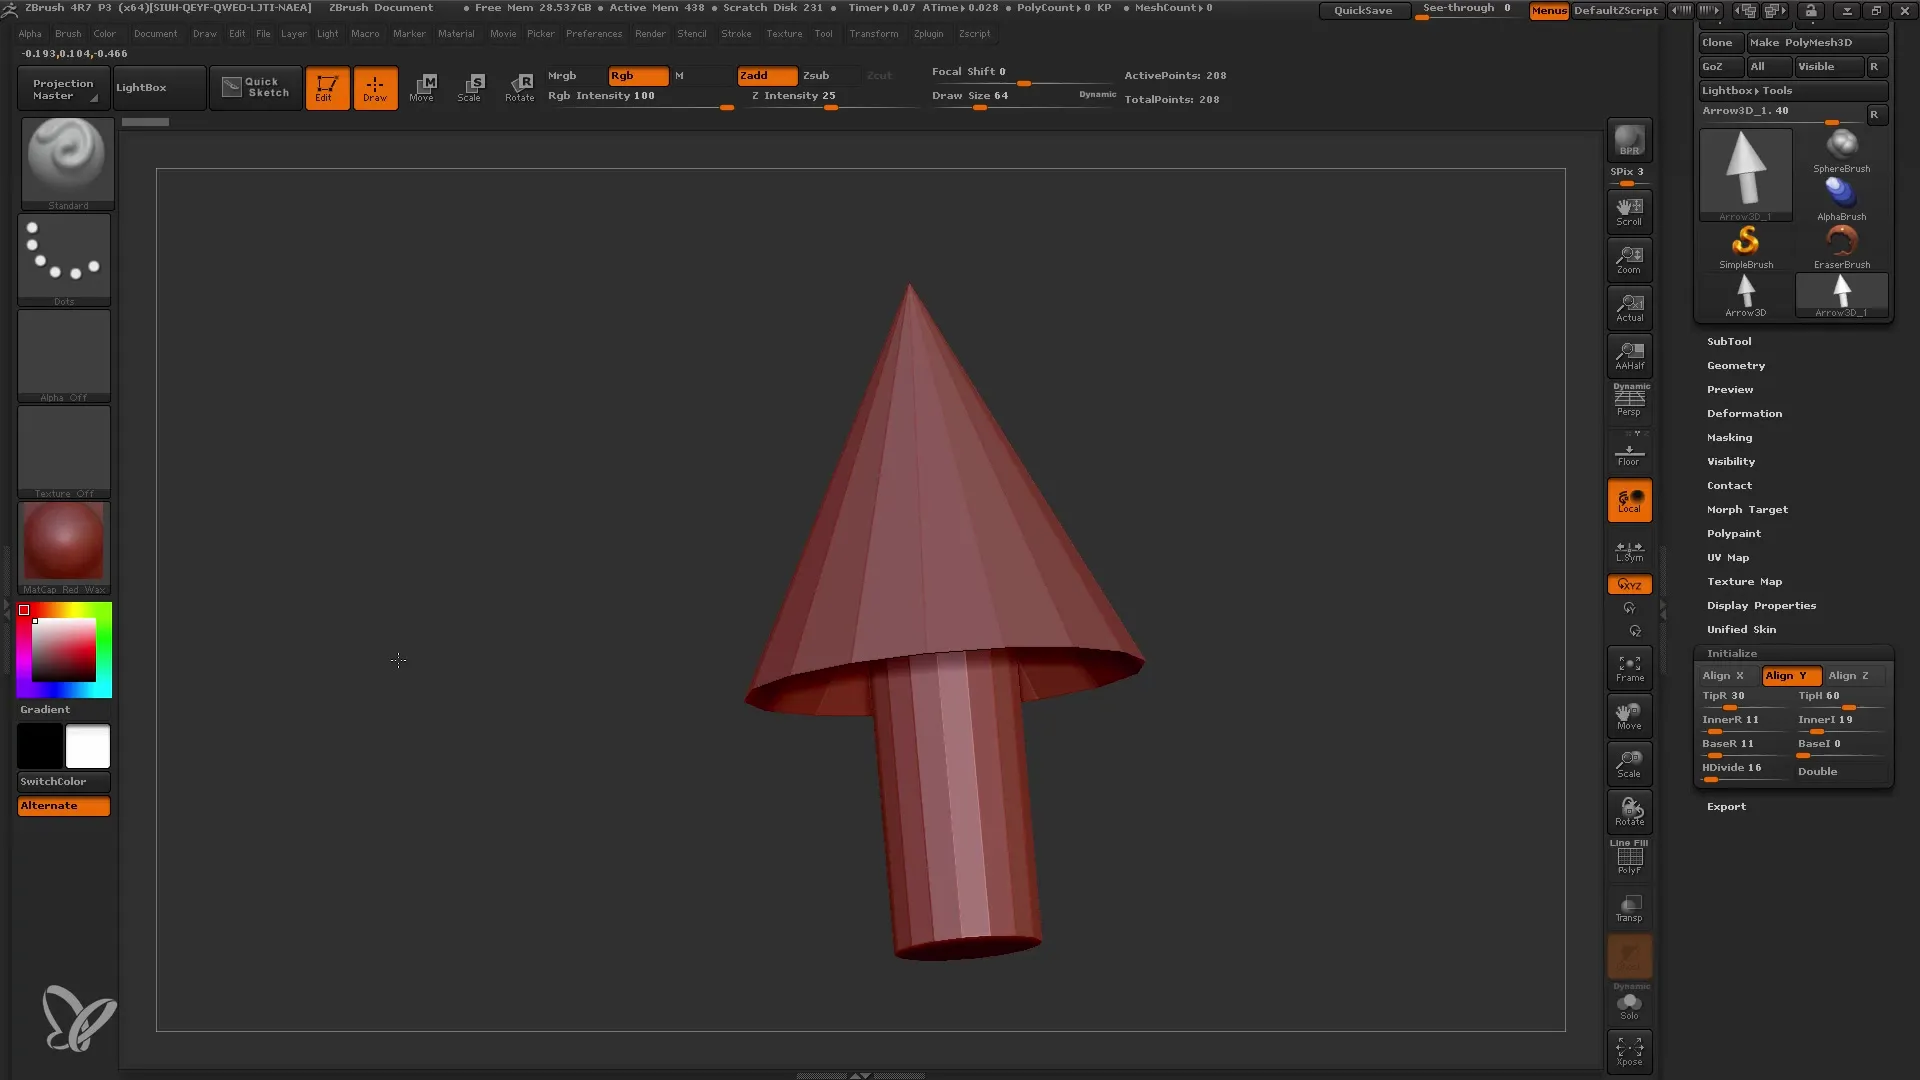The width and height of the screenshot is (1920, 1080).
Task: Select the Rotate tool in toolbar
Action: coord(520,87)
